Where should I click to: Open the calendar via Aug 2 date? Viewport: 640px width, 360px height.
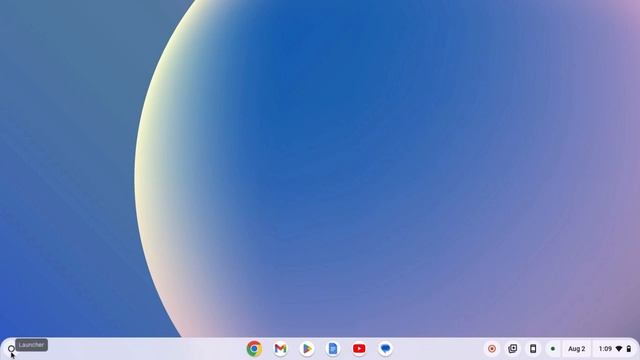577,349
